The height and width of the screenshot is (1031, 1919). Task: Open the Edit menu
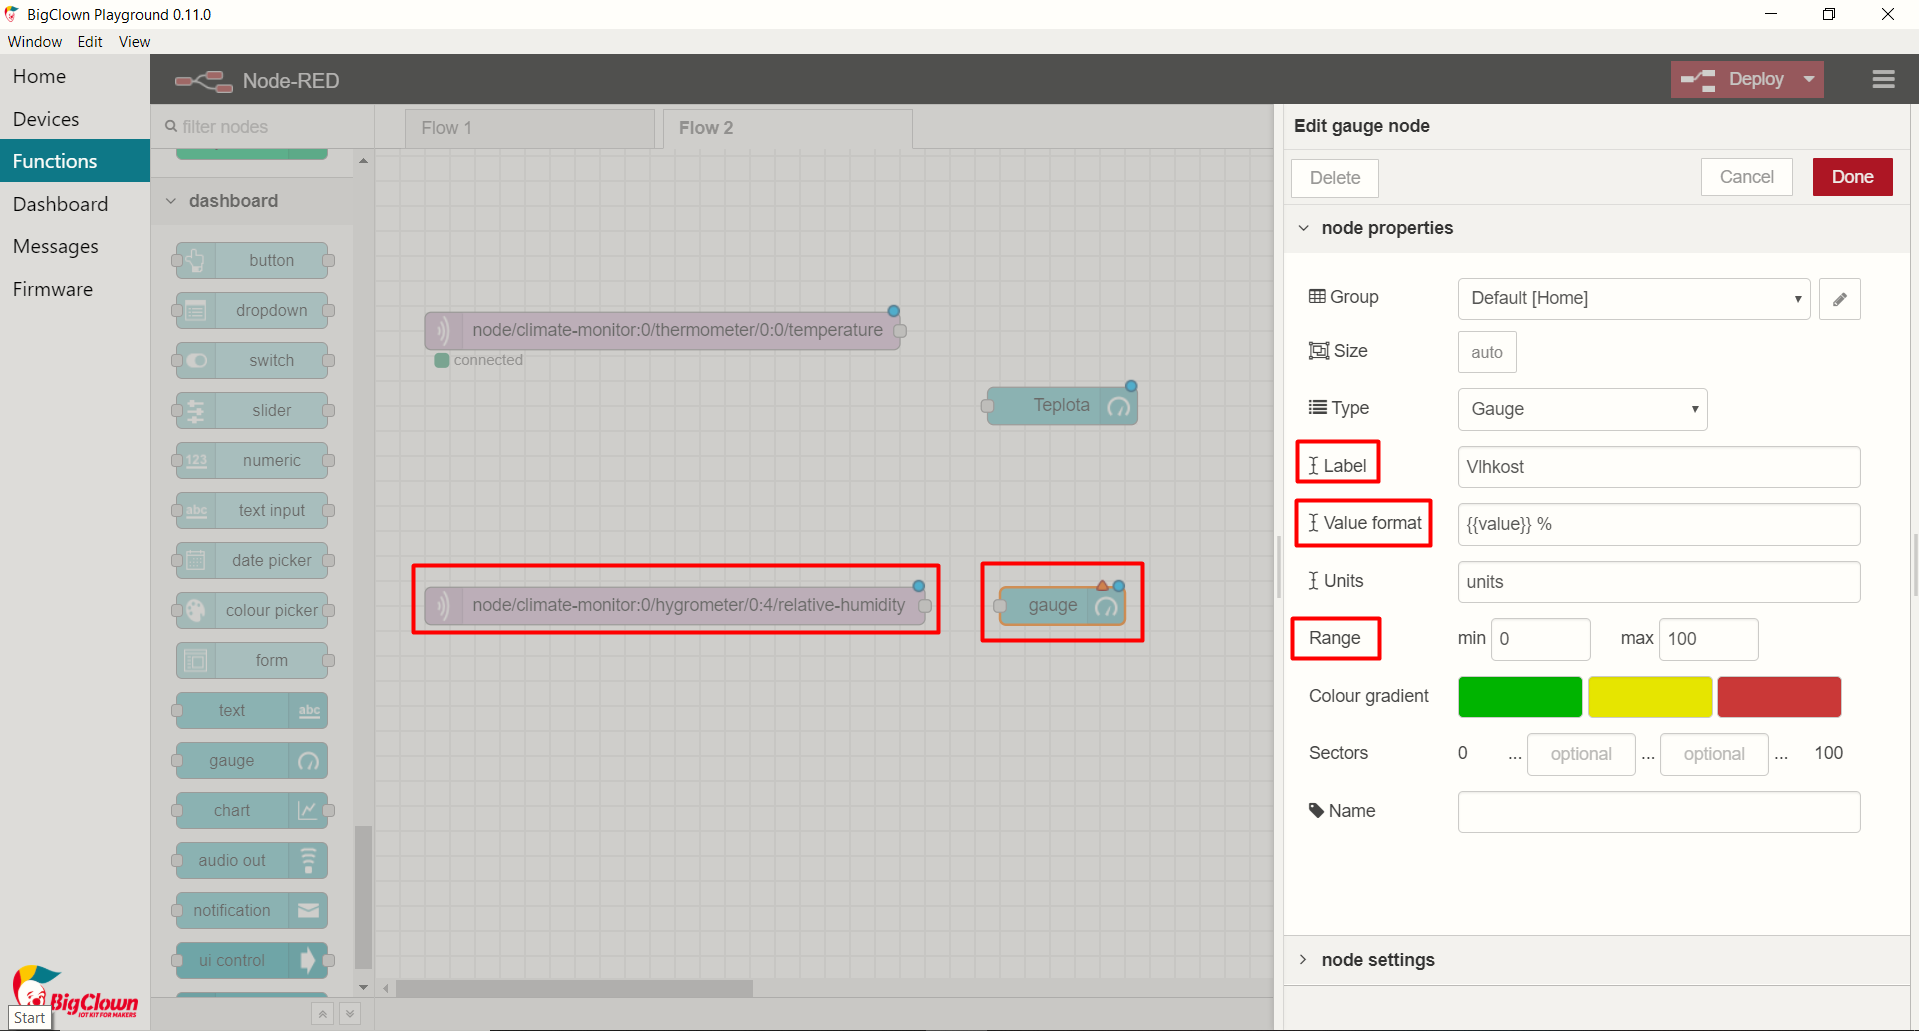click(x=90, y=42)
